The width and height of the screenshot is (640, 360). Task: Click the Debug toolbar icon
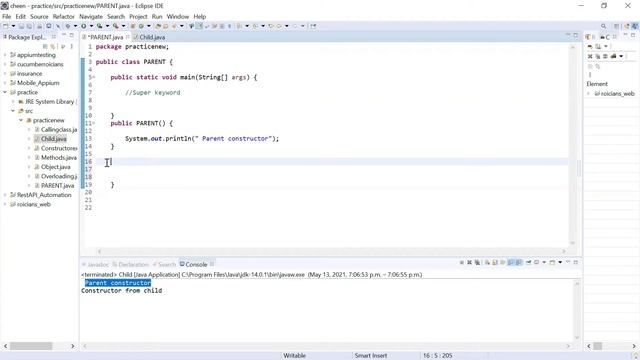68,26
